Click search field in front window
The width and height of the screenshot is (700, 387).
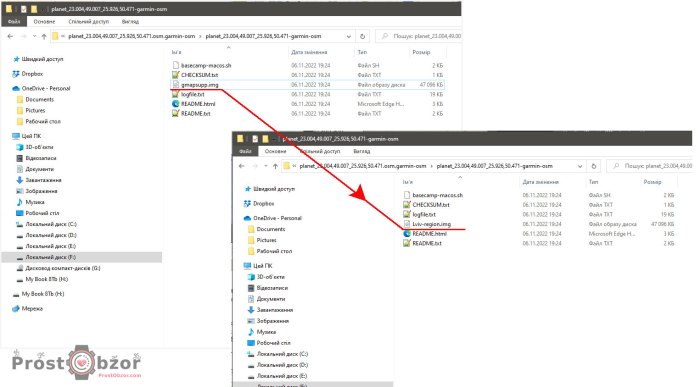[651, 166]
